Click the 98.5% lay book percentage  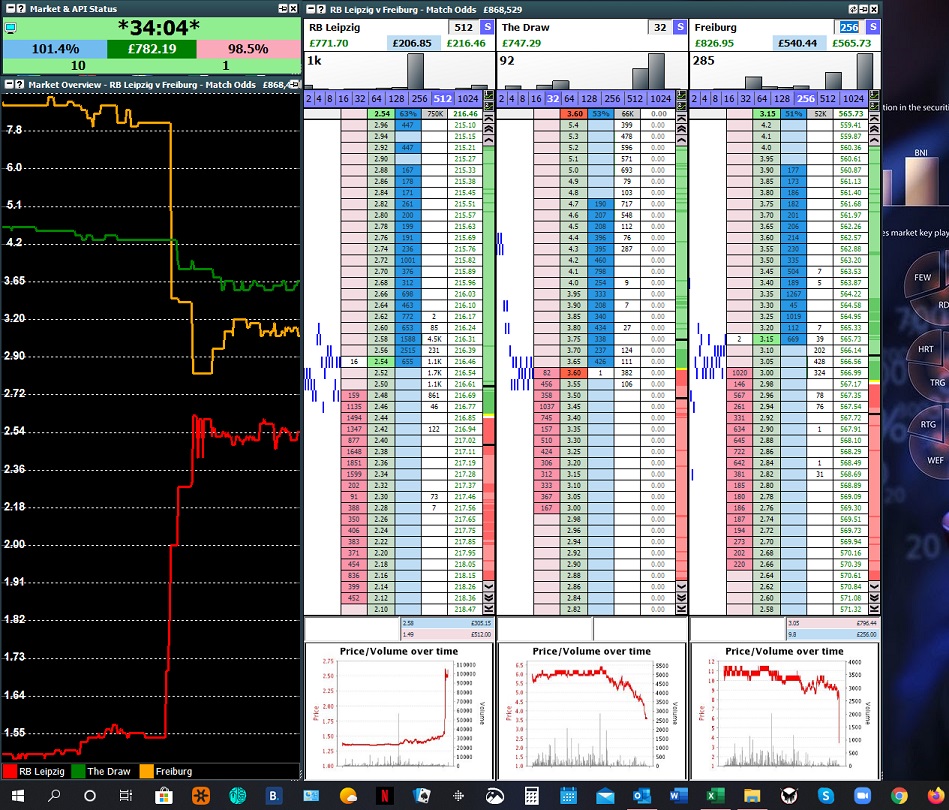[248, 49]
